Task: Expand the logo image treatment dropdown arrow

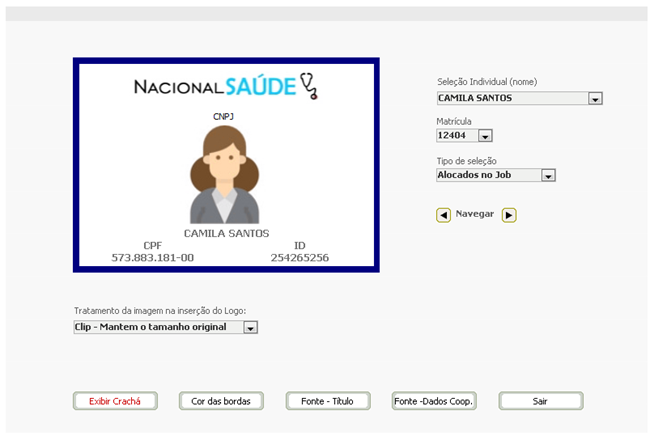Action: 250,327
